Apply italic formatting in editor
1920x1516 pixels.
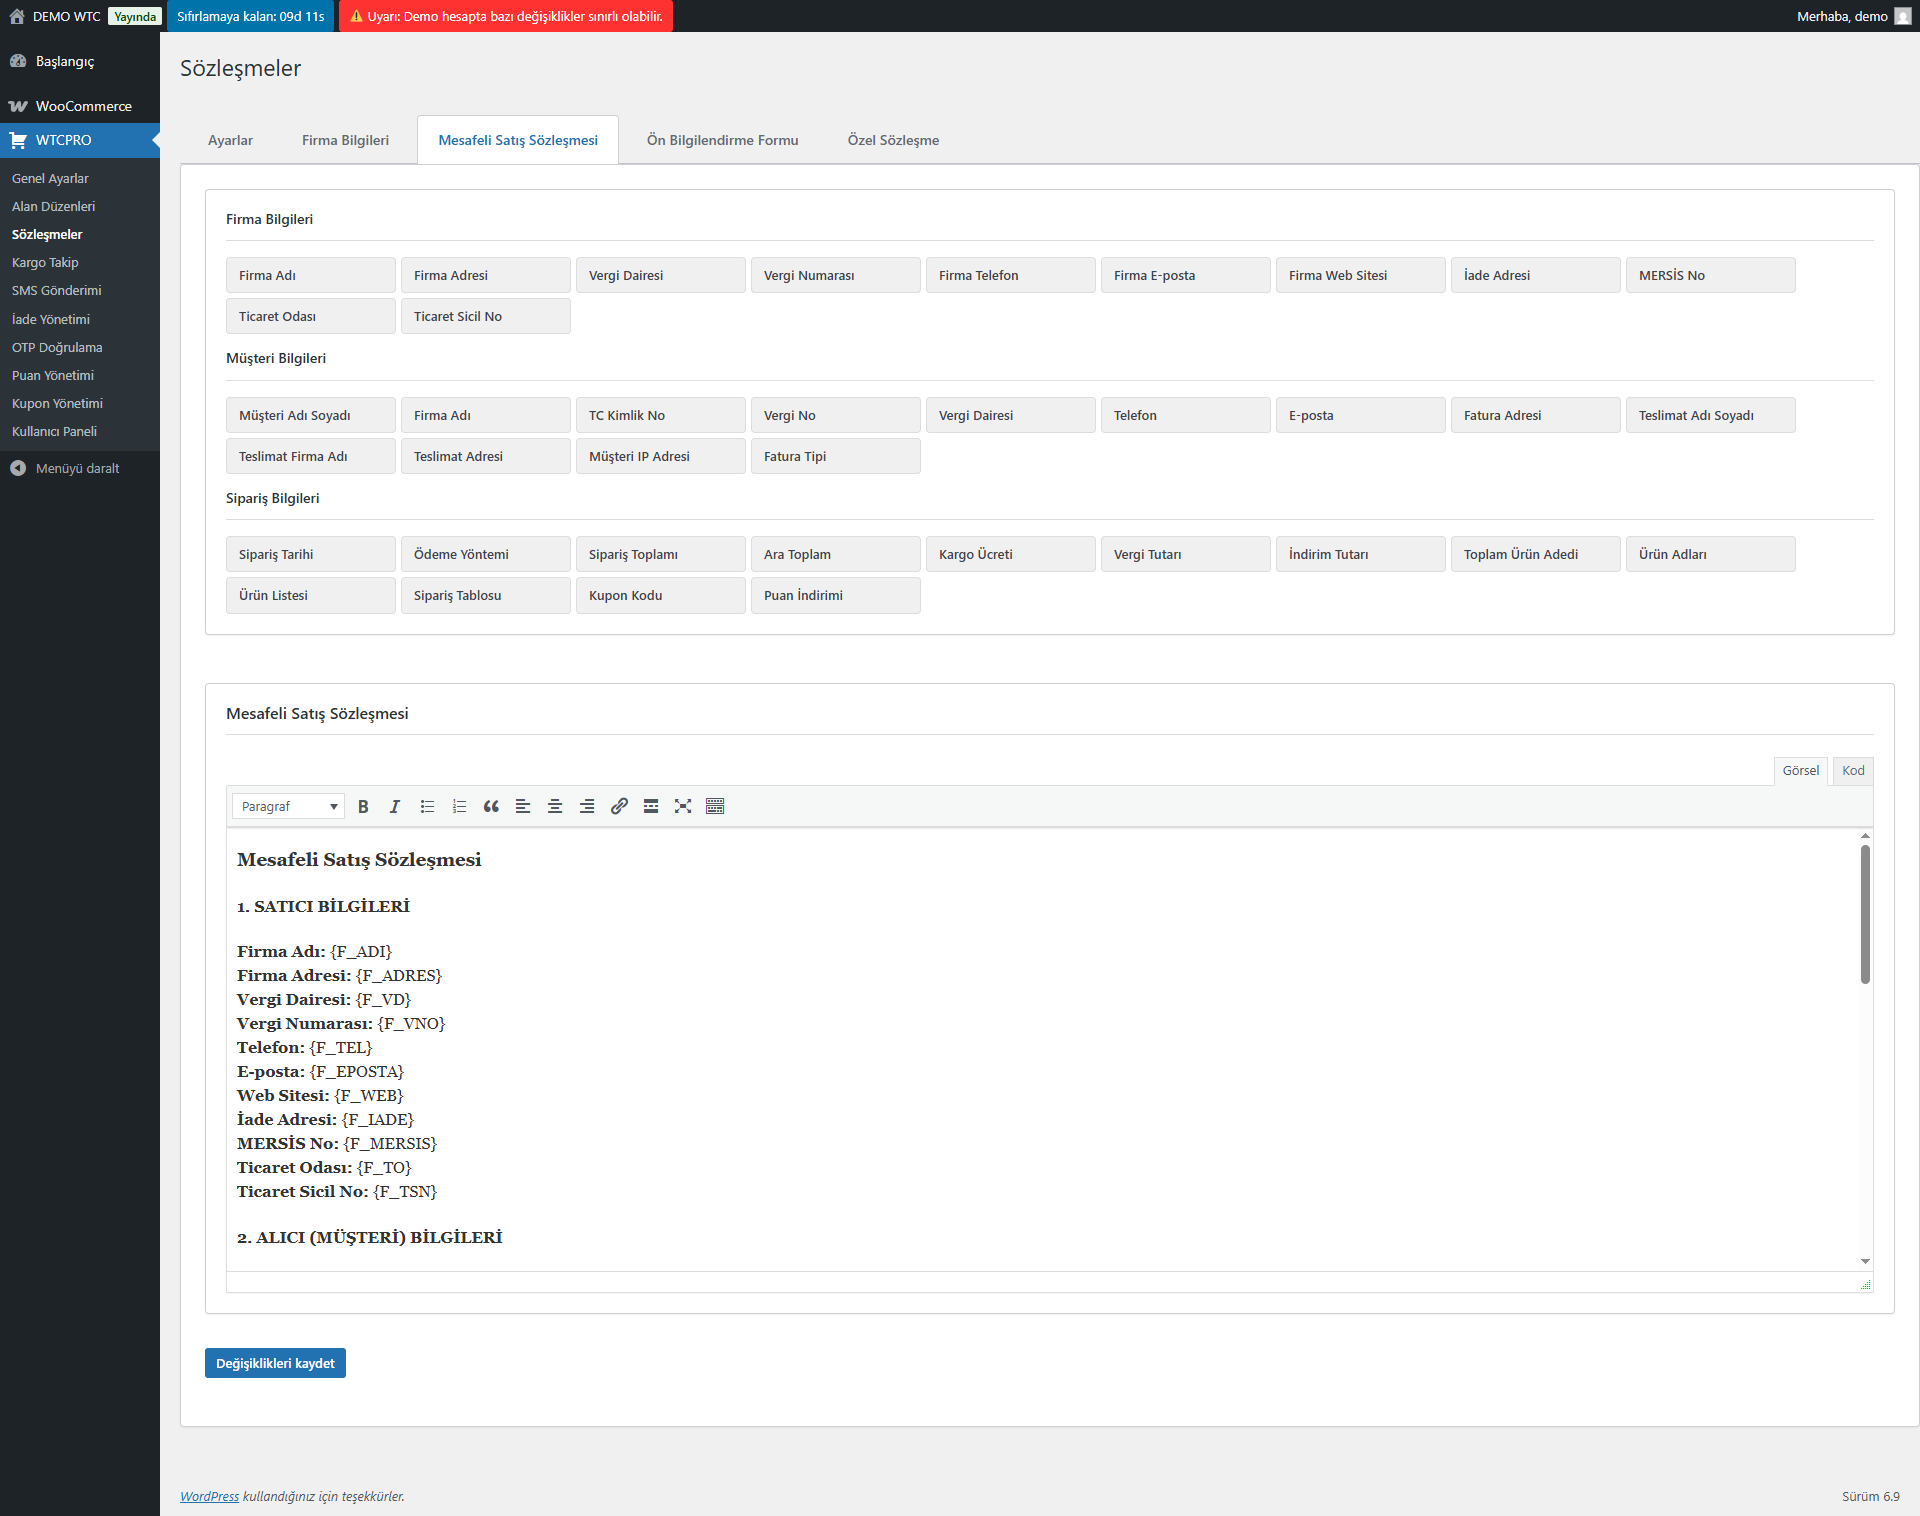point(395,806)
